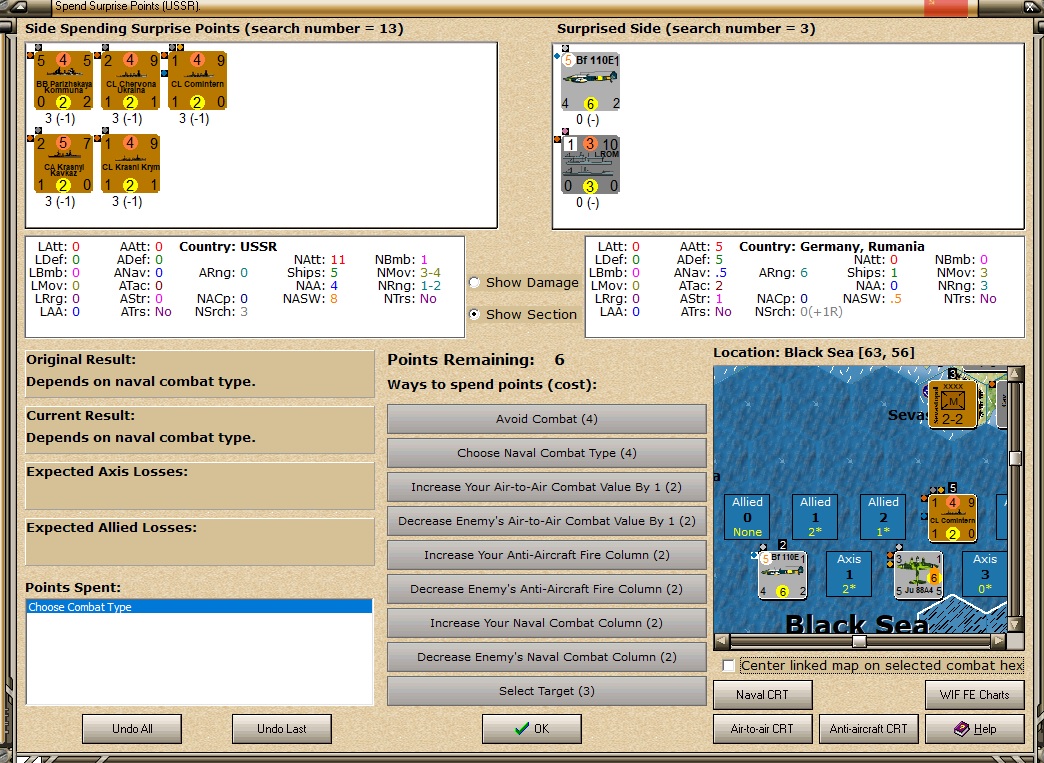Select the Rumanian ROM naval counter
This screenshot has width=1044, height=763.
pos(591,164)
